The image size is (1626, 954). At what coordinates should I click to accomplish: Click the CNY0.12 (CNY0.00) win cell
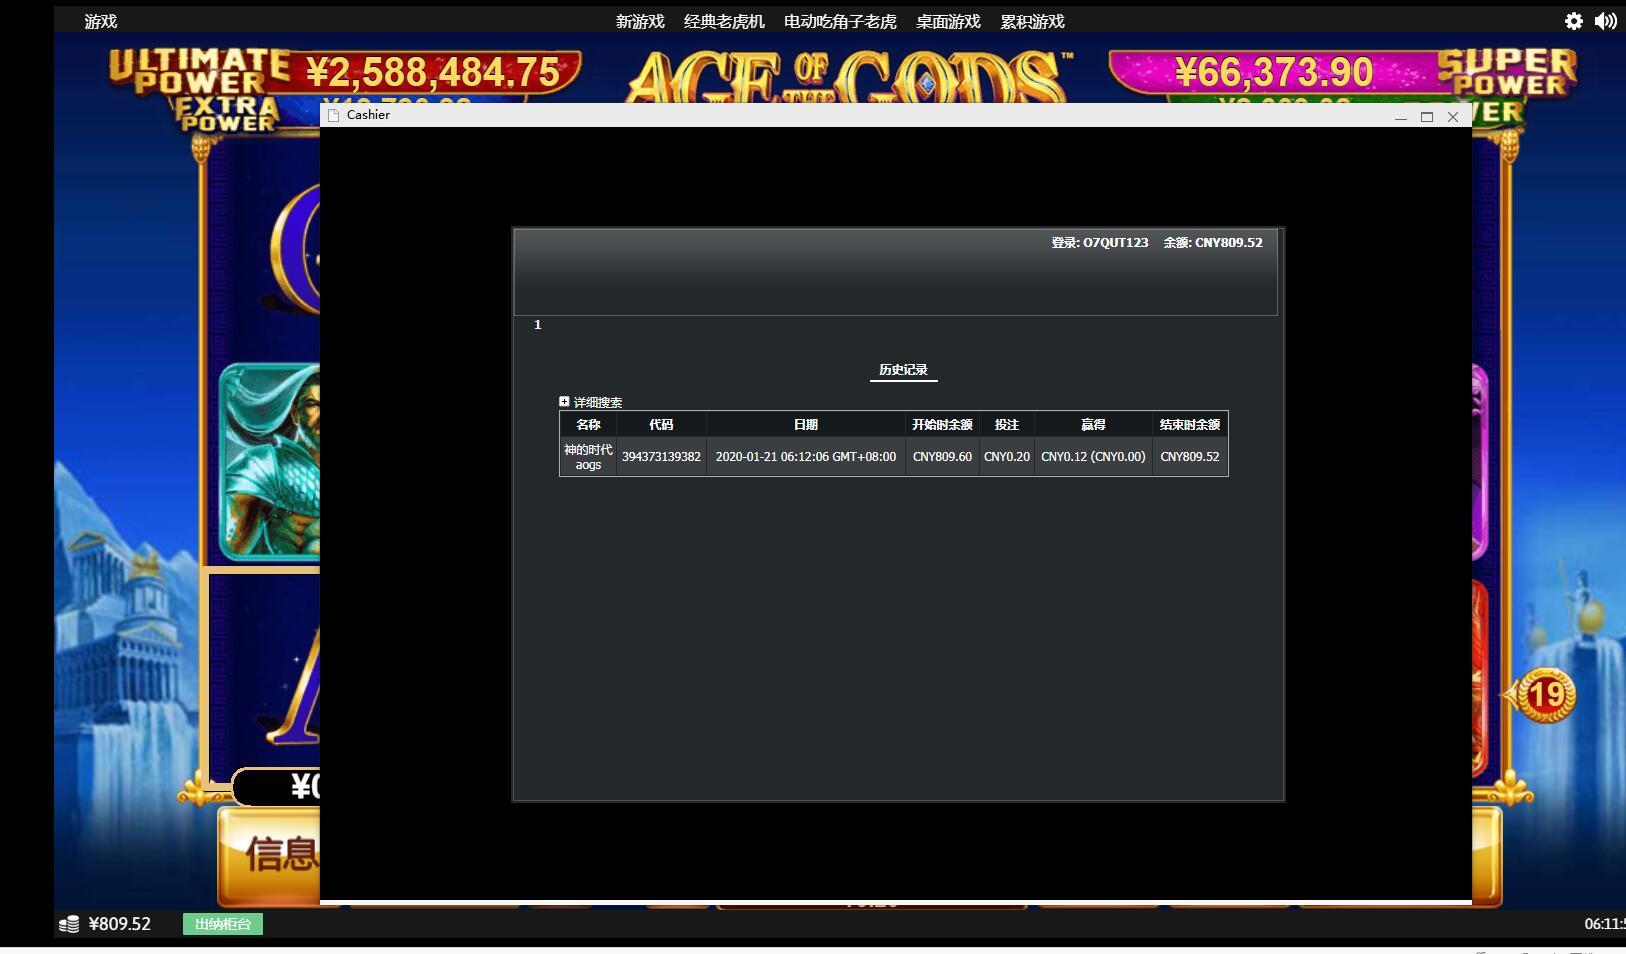(1093, 457)
